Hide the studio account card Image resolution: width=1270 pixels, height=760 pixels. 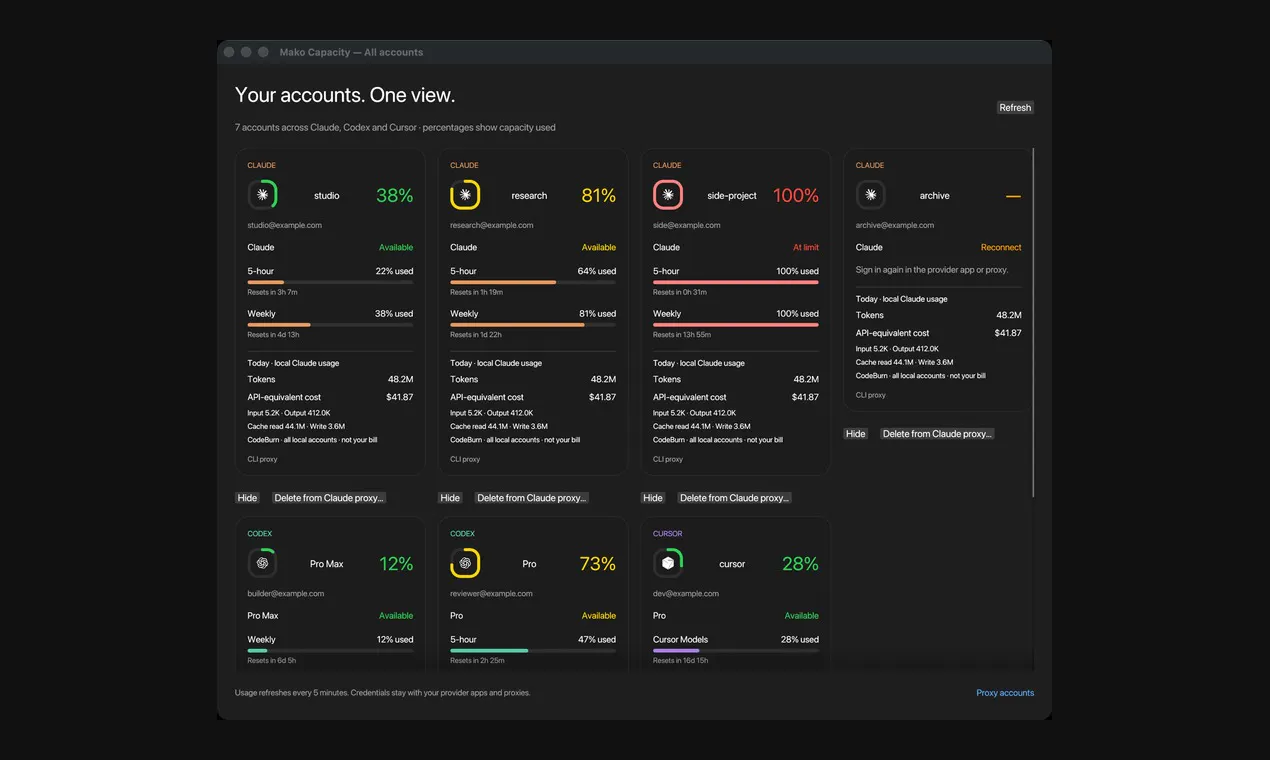[x=247, y=498]
